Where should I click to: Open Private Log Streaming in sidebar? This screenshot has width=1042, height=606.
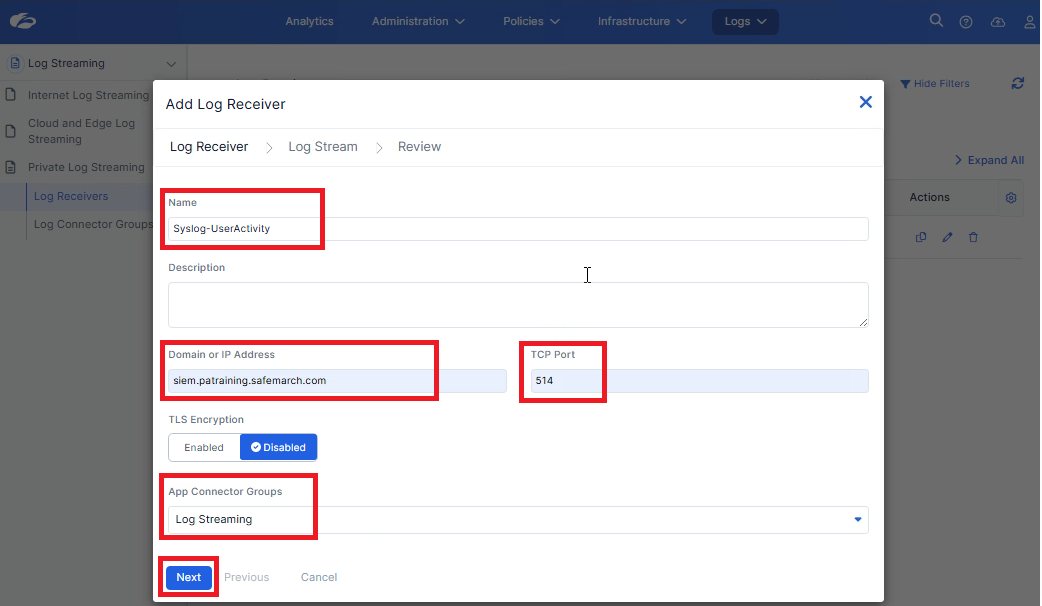pyautogui.click(x=86, y=167)
